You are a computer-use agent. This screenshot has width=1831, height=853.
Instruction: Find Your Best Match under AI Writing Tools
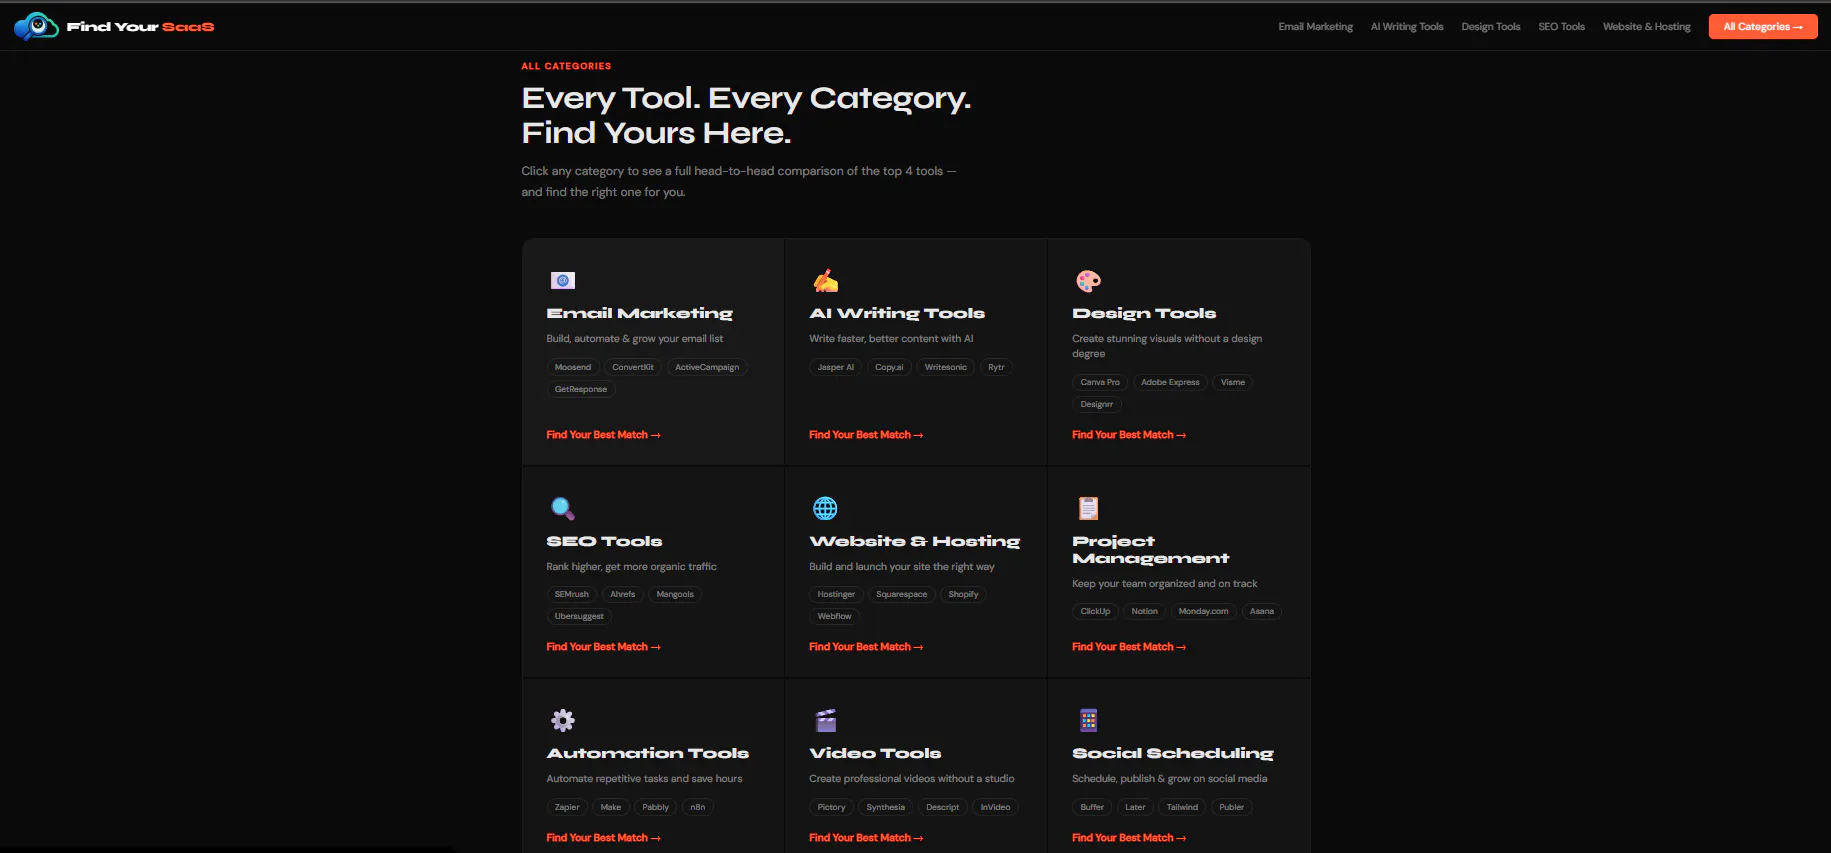(866, 435)
